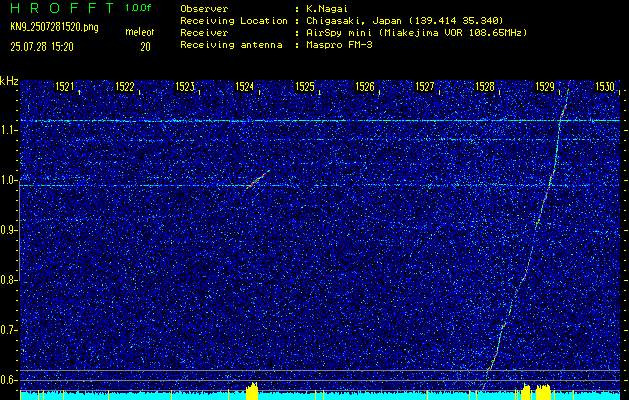Click the 1528 time marker
Viewport: 629px width, 400px height.
point(485,87)
